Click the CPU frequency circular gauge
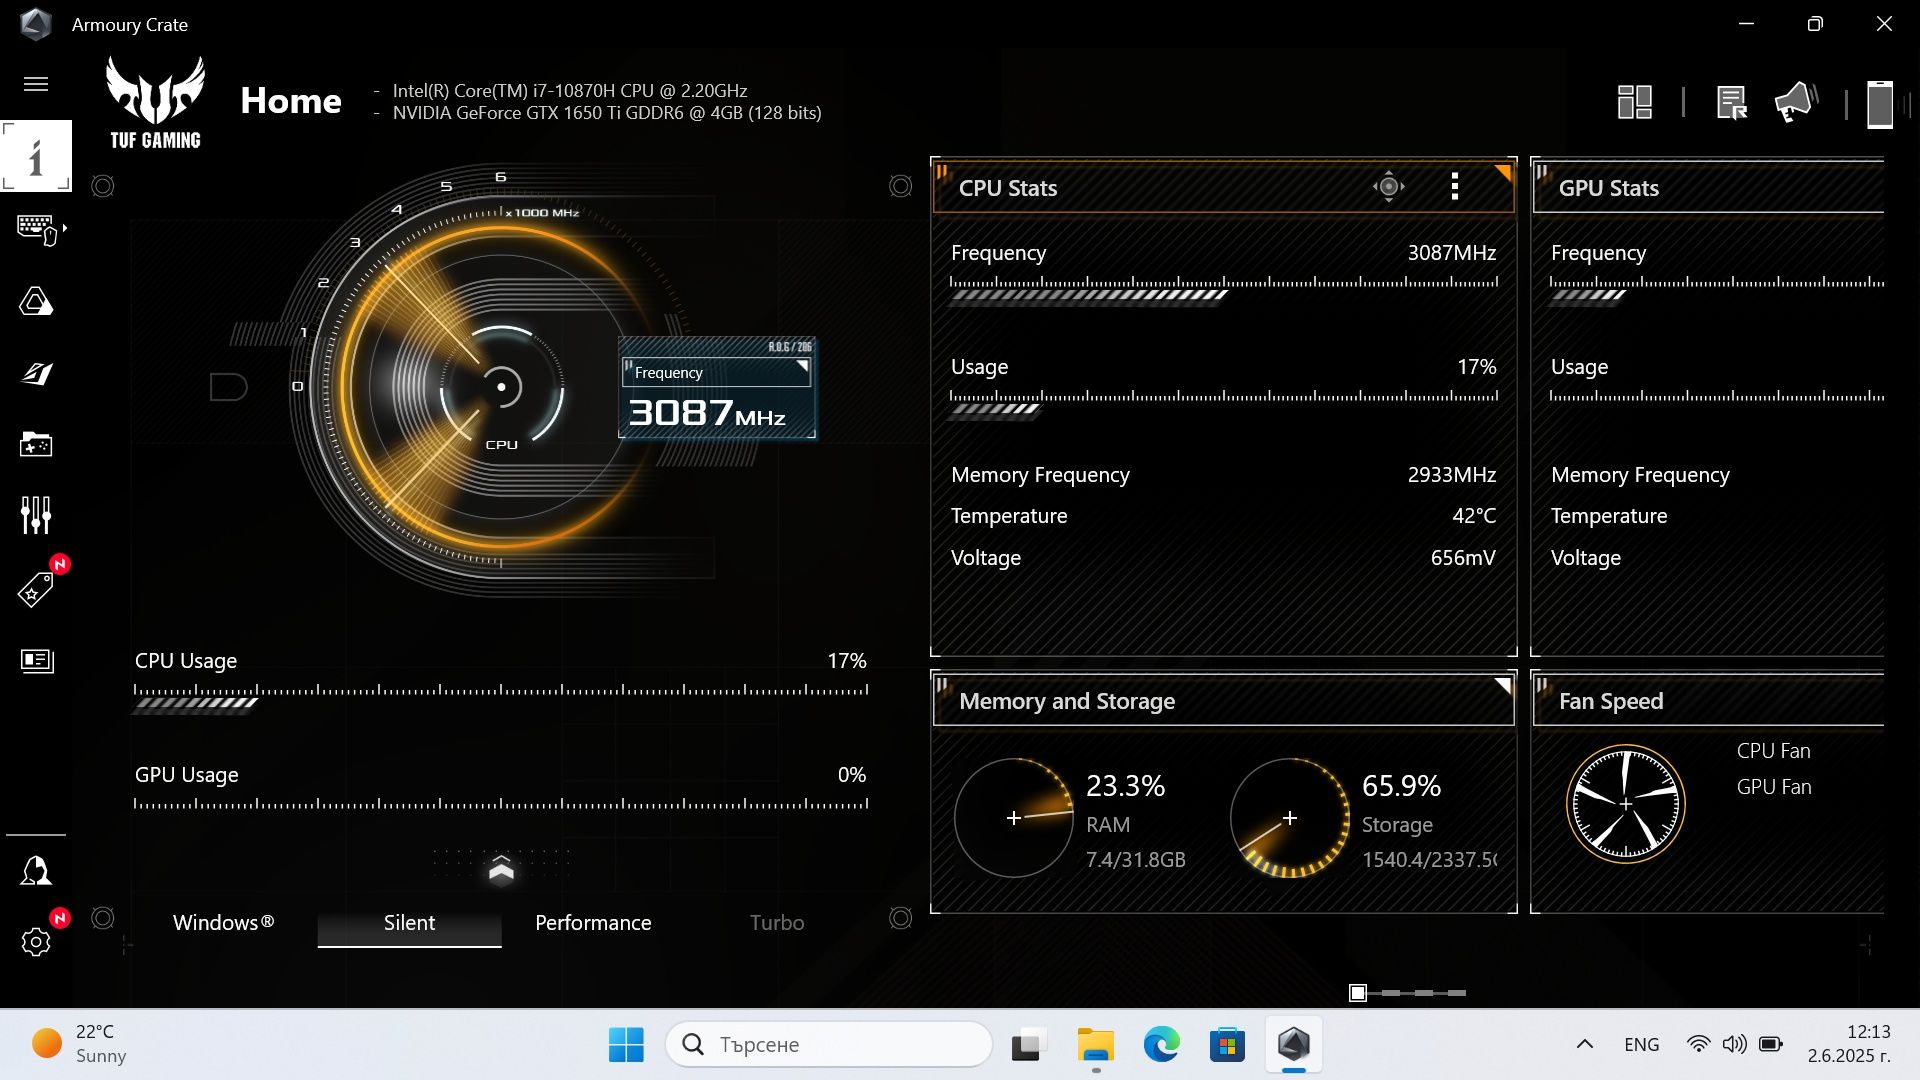 (x=501, y=387)
